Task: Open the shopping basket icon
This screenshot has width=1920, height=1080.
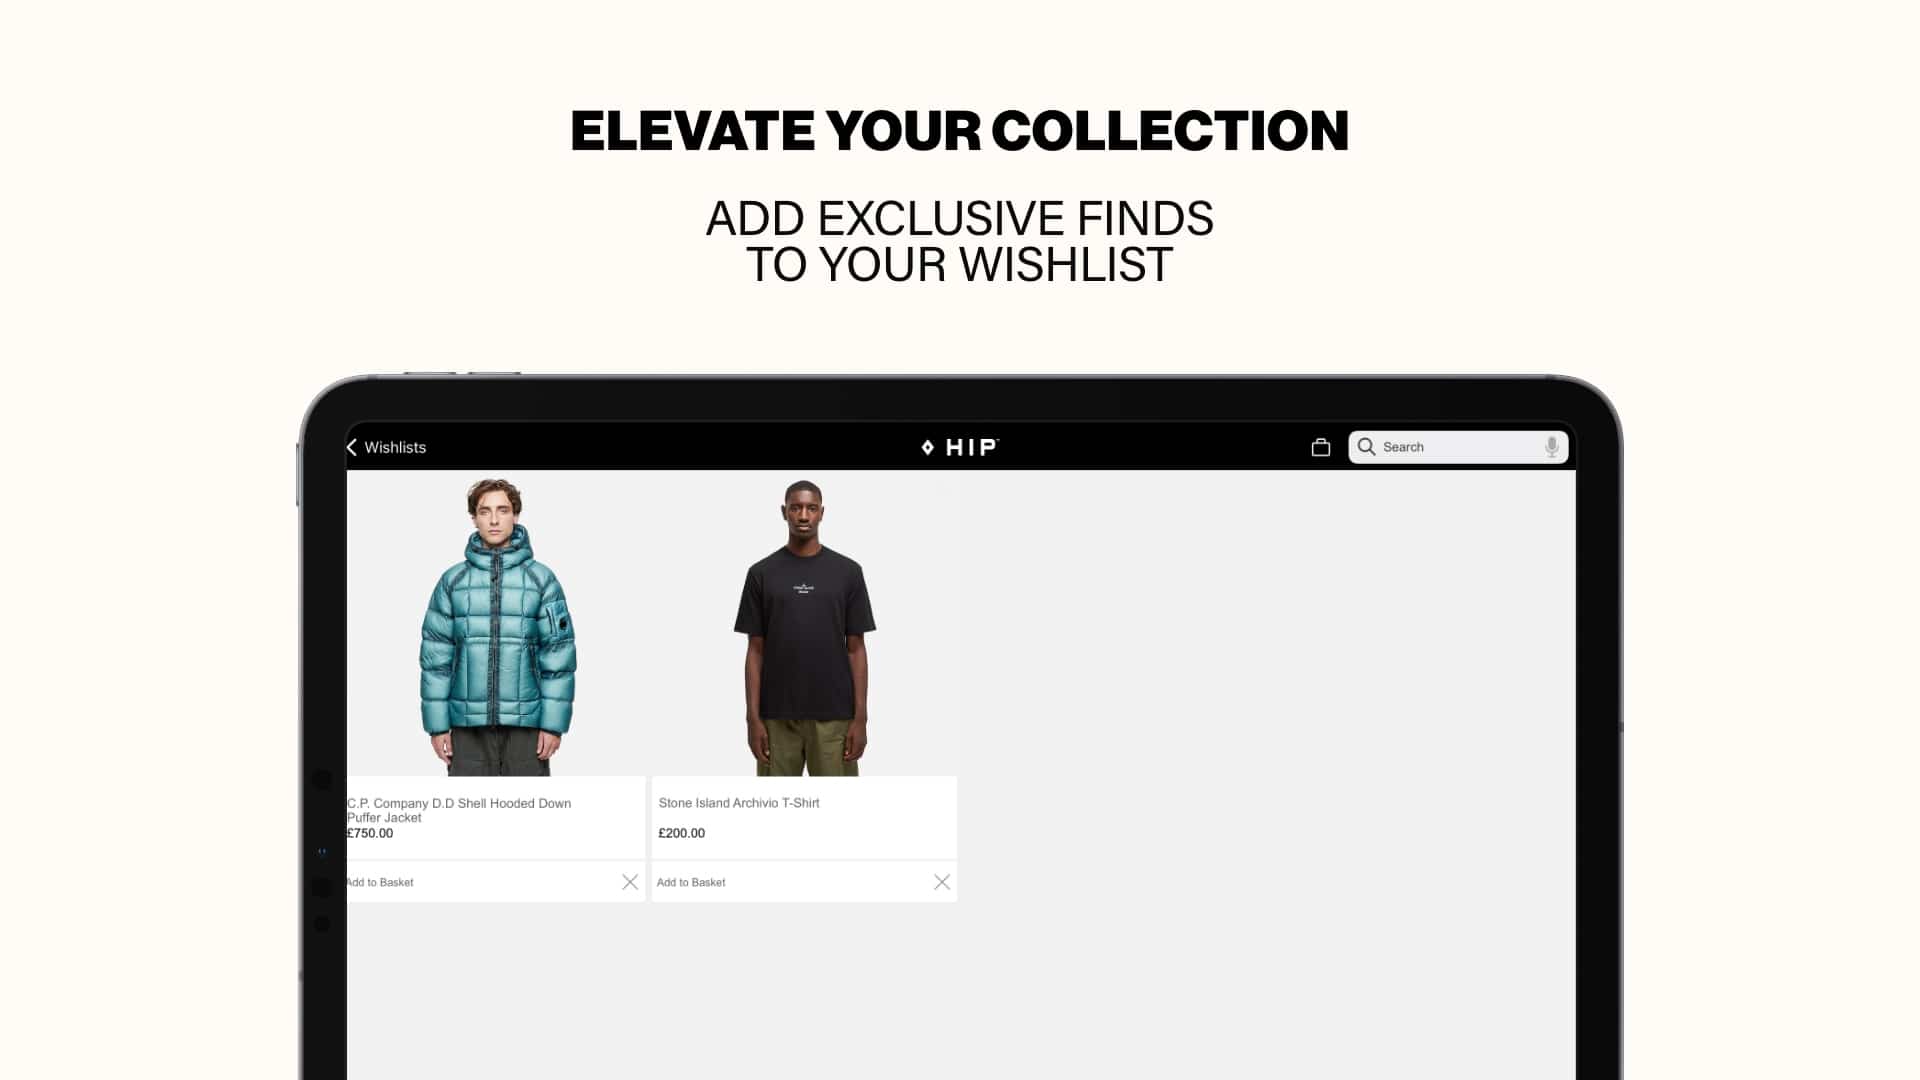Action: [1320, 447]
